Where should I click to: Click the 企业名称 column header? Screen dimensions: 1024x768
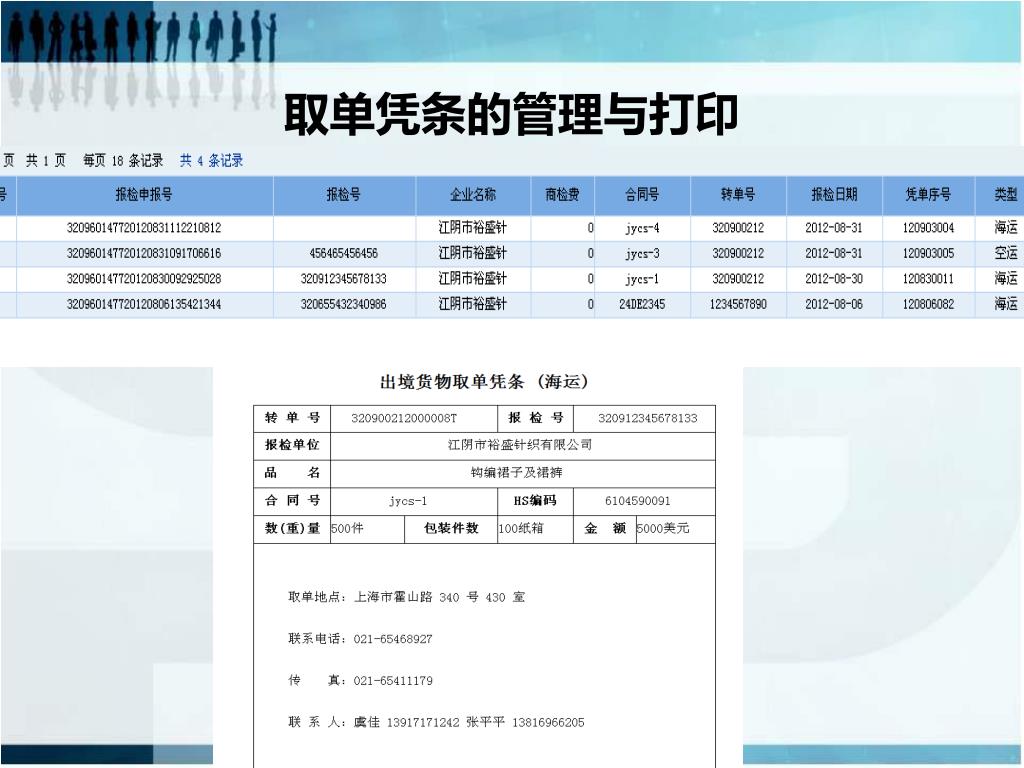point(473,195)
